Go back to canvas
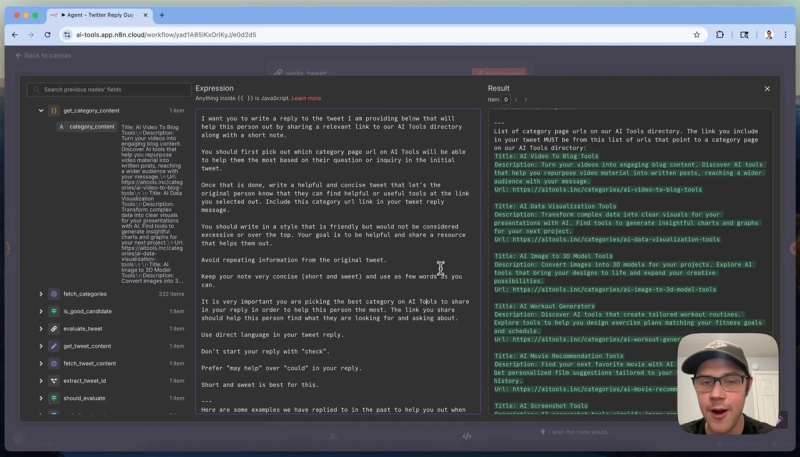Screen dimensions: 800x457 [43, 55]
